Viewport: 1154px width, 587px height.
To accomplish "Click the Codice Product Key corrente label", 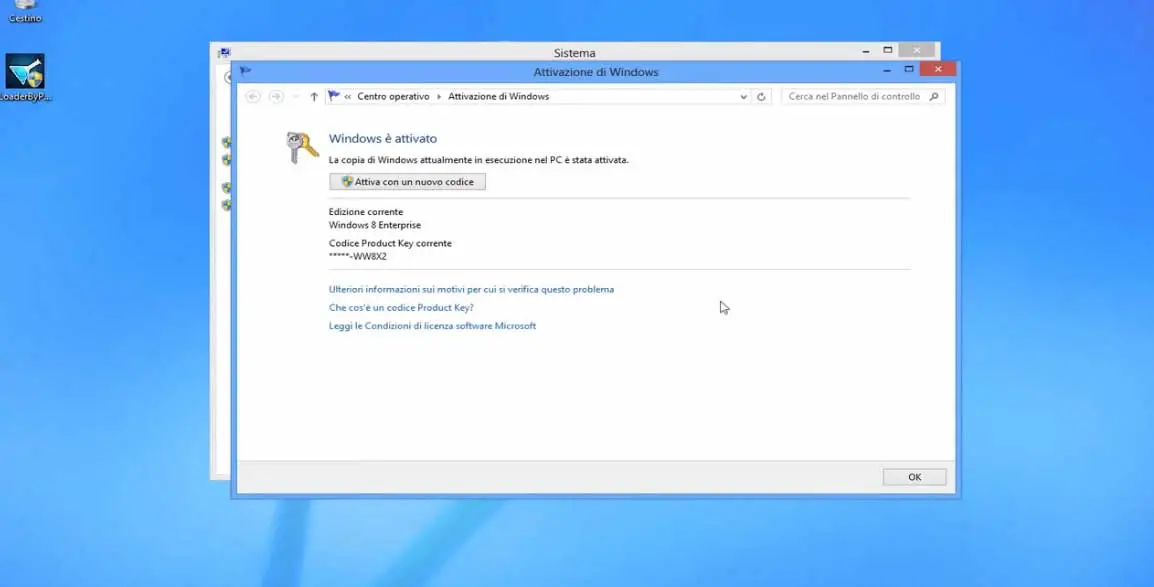I will (390, 243).
